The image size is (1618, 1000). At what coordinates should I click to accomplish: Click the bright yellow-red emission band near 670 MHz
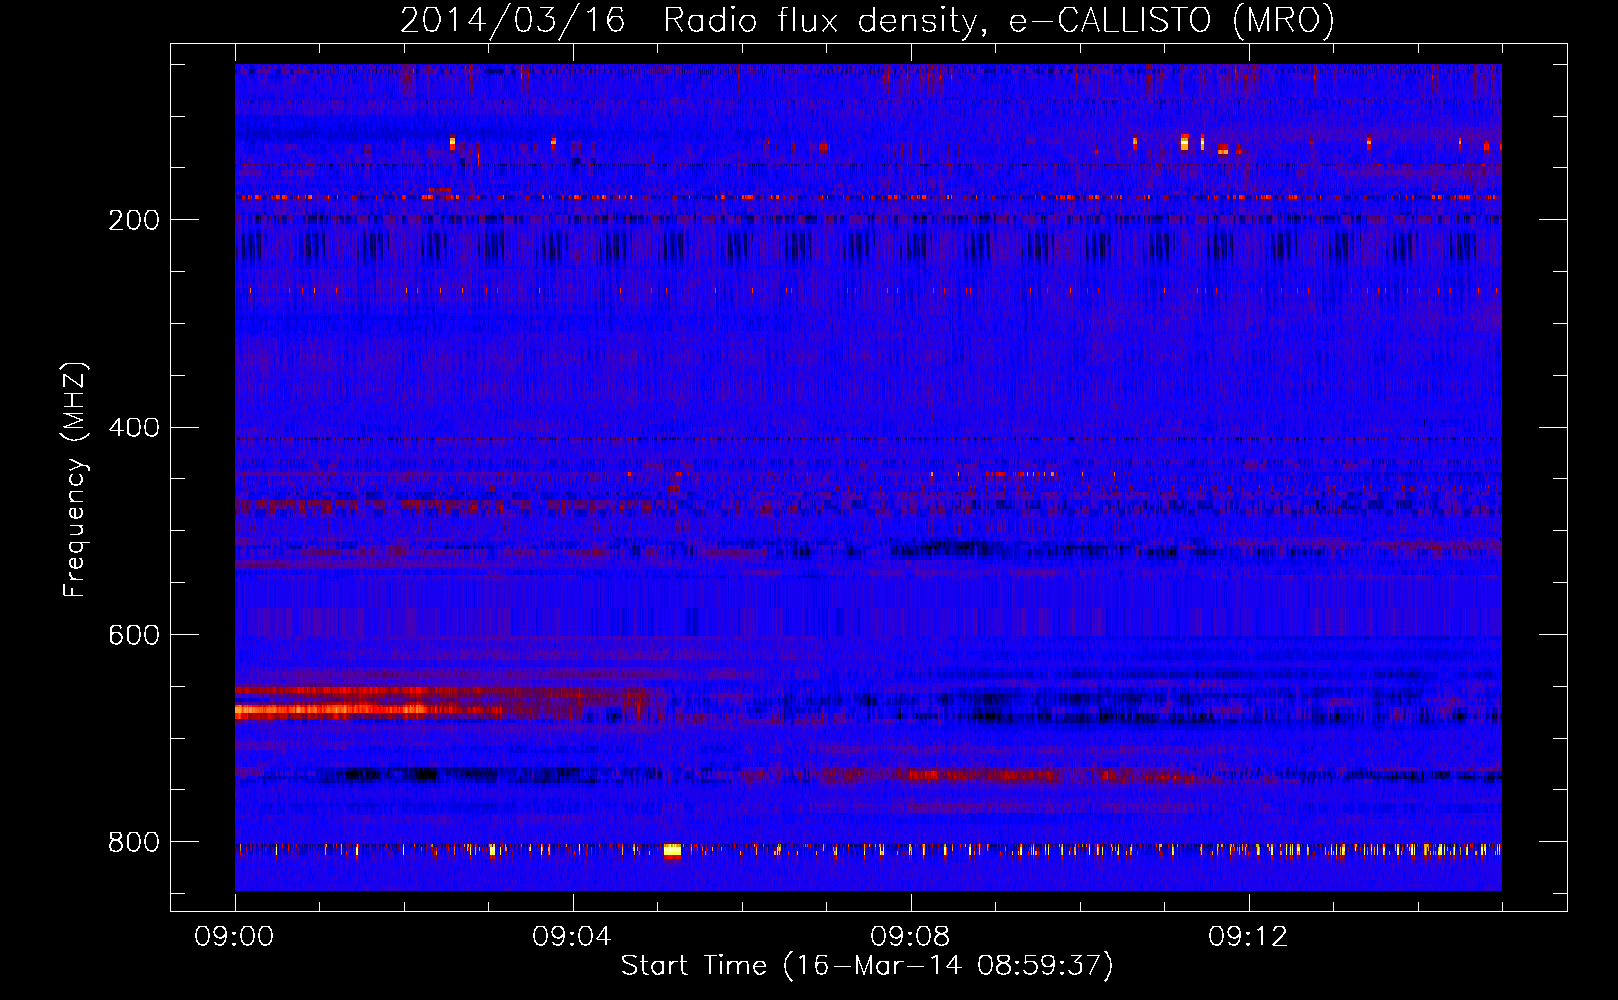pyautogui.click(x=370, y=711)
